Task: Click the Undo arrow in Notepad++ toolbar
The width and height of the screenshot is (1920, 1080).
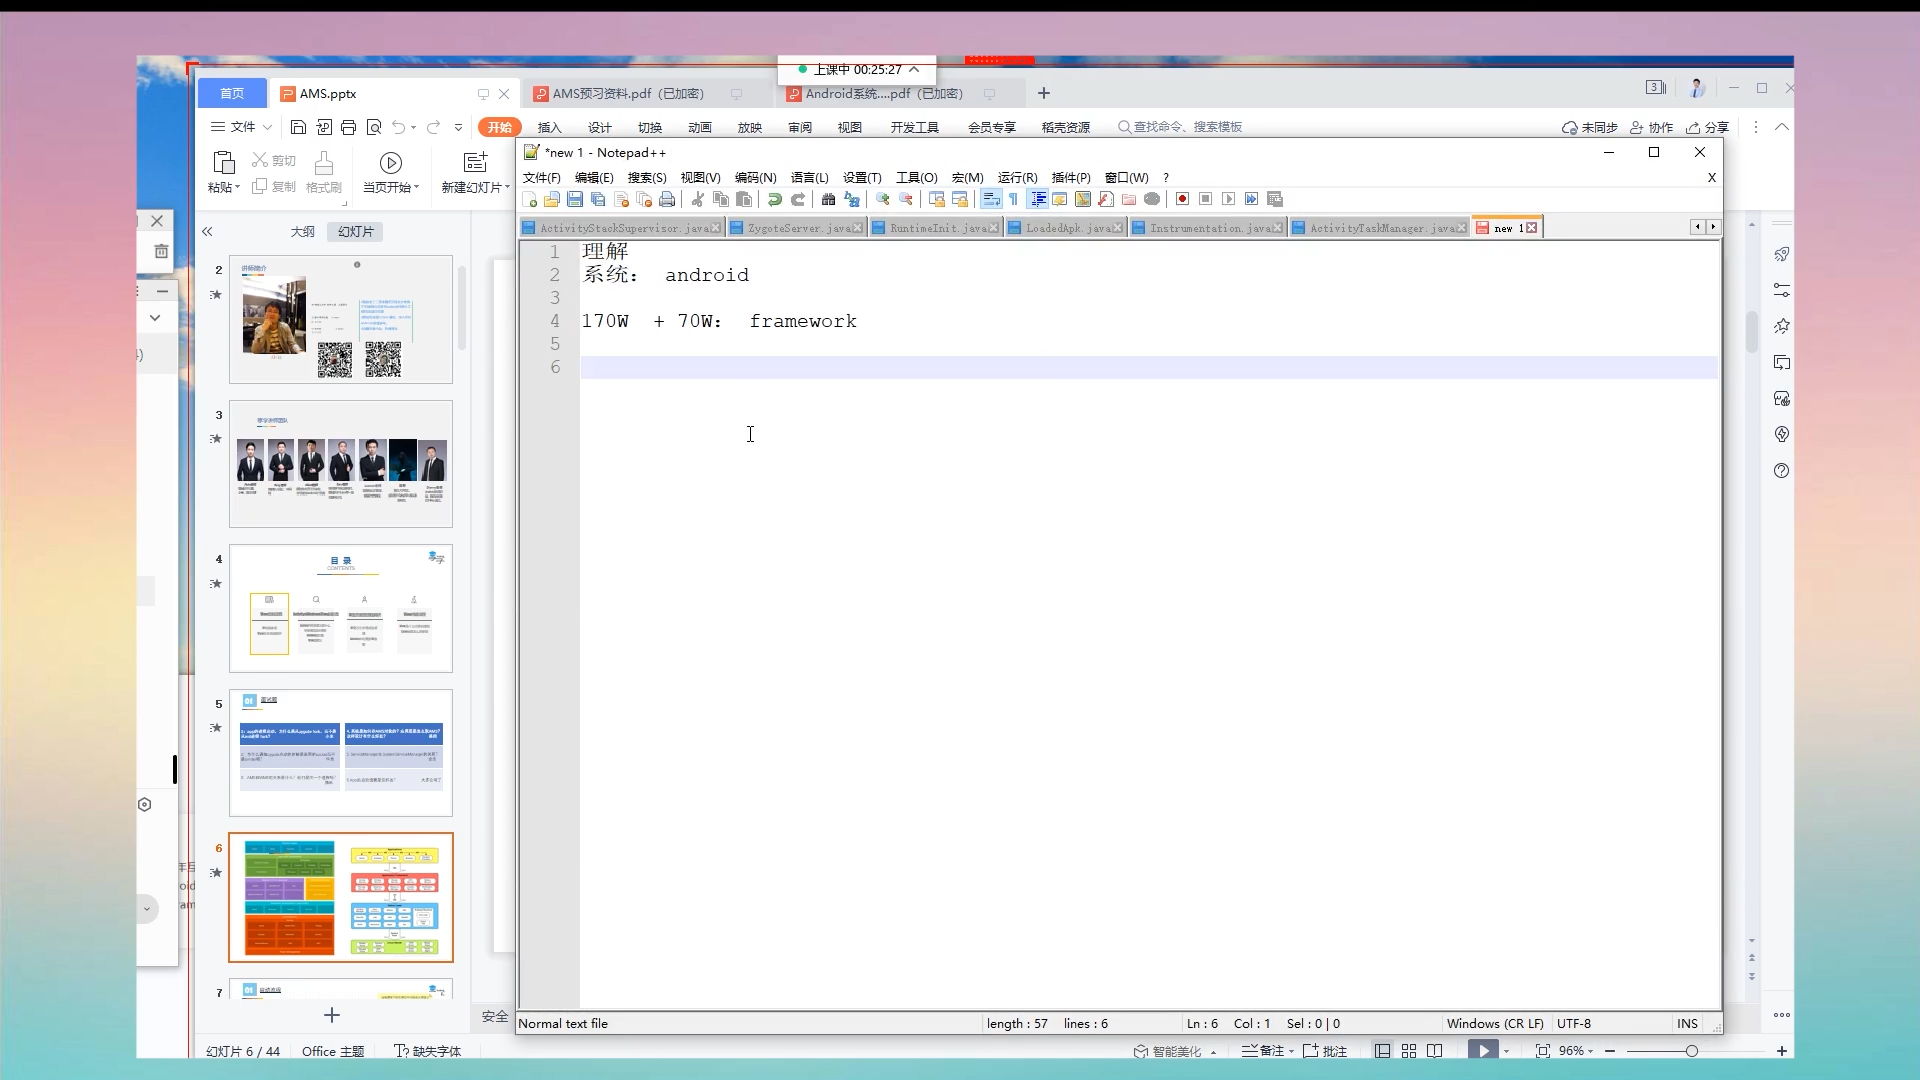Action: point(774,199)
